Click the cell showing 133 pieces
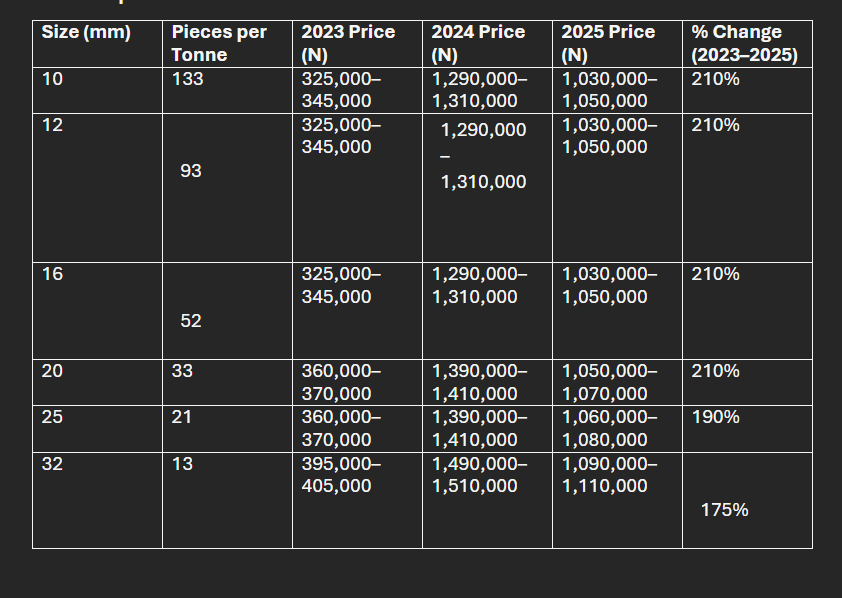The width and height of the screenshot is (842, 598). point(188,78)
